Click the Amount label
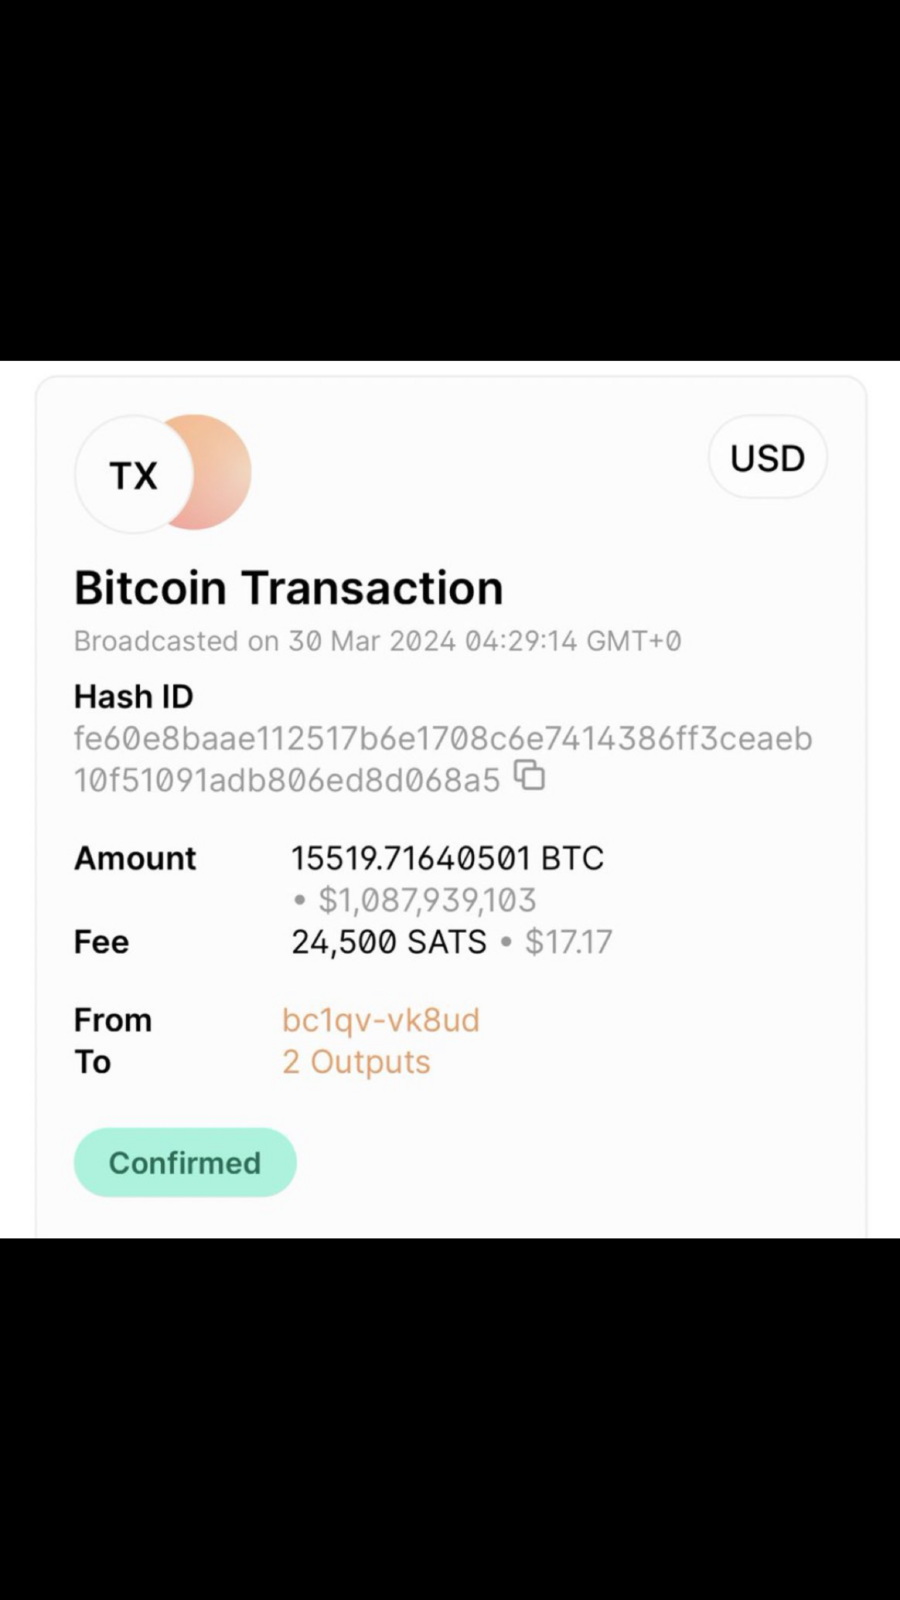900x1600 pixels. [x=135, y=858]
